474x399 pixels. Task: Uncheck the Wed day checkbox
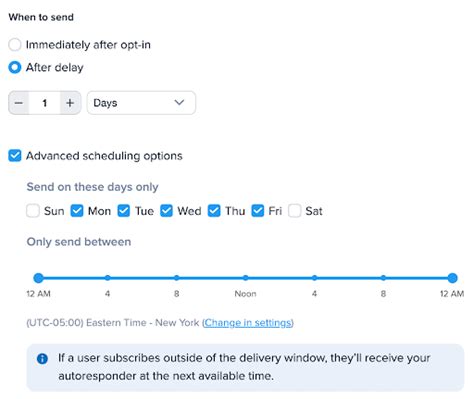click(x=166, y=211)
